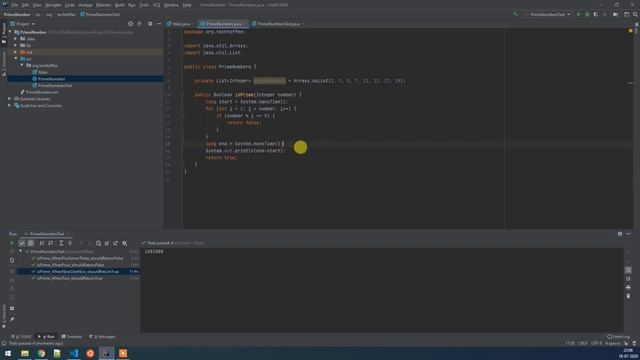
Task: Select PrimeNumbers class in project tree
Action: pyautogui.click(x=51, y=79)
